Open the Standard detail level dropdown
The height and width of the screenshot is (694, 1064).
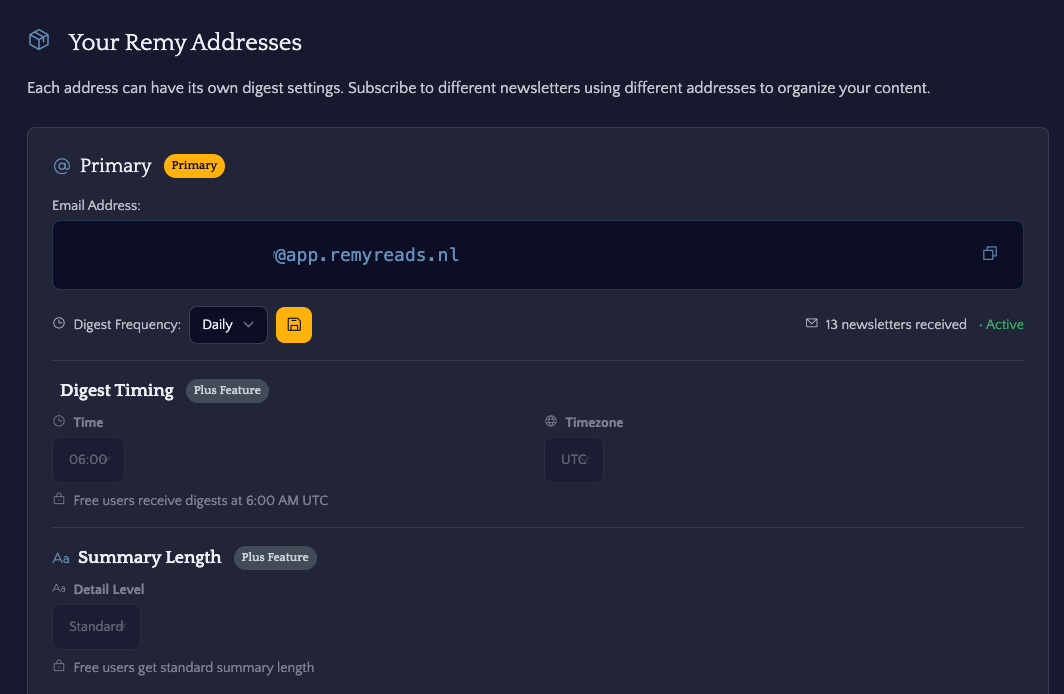click(x=96, y=627)
